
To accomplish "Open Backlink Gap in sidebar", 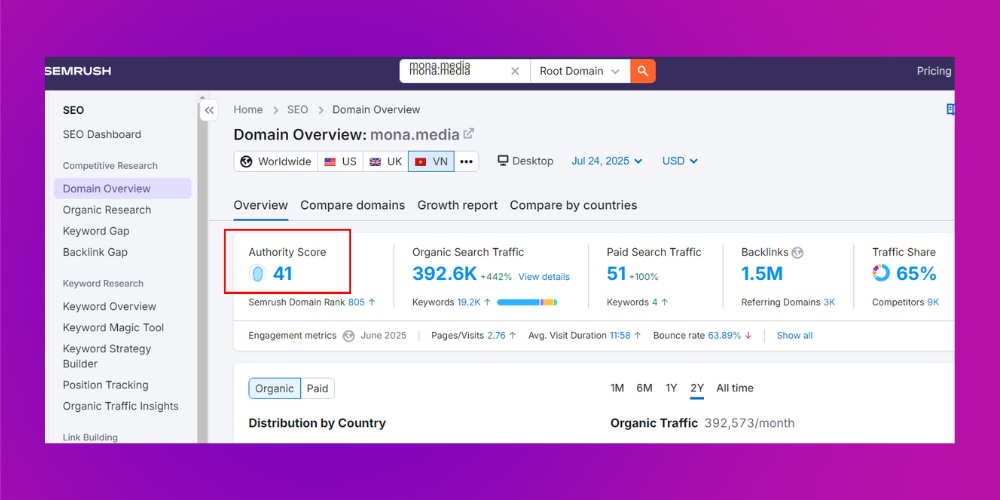I will [x=95, y=252].
